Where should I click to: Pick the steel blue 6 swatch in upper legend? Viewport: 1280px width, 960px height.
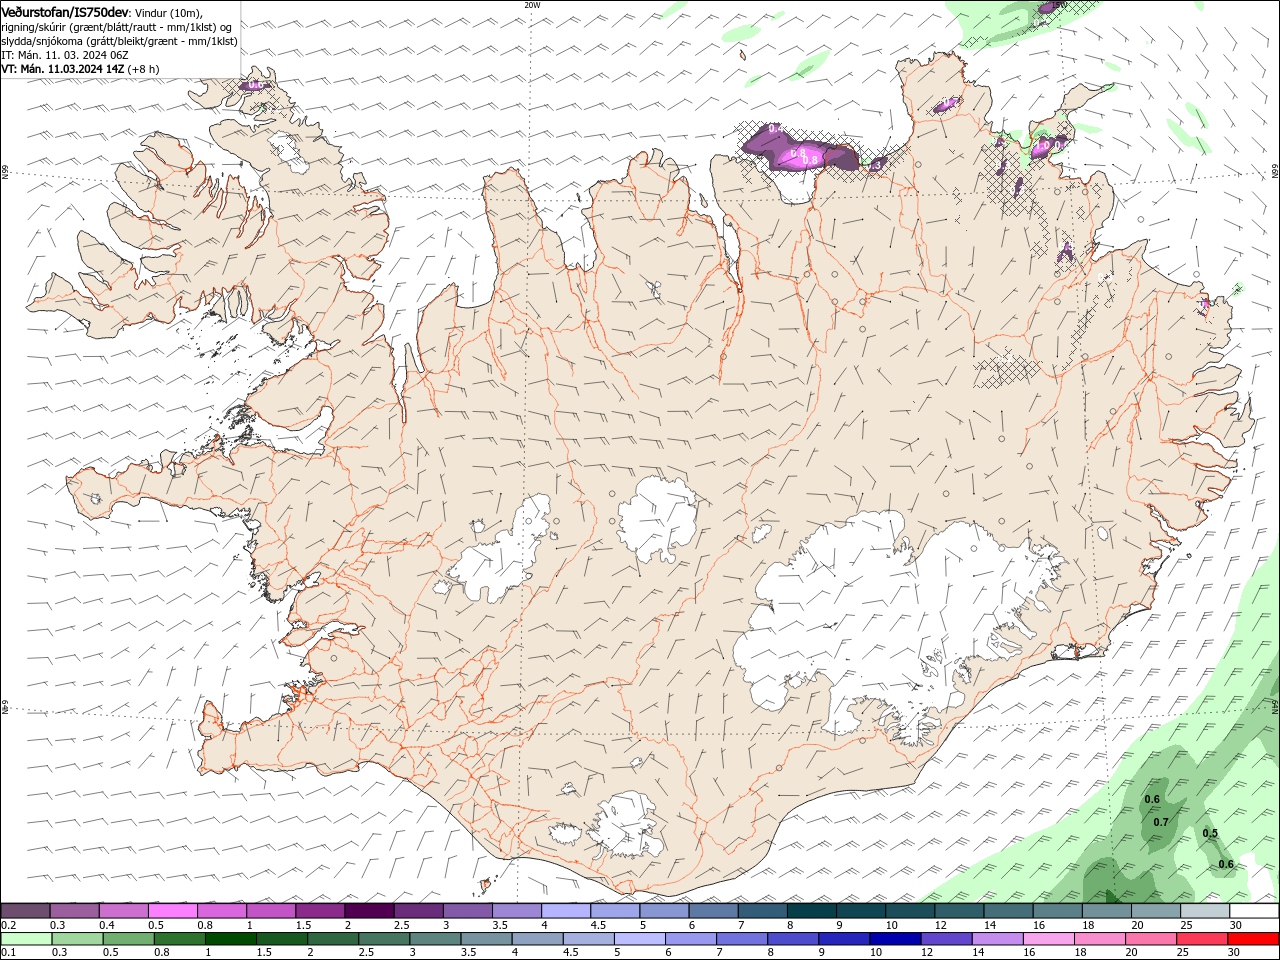click(x=713, y=911)
